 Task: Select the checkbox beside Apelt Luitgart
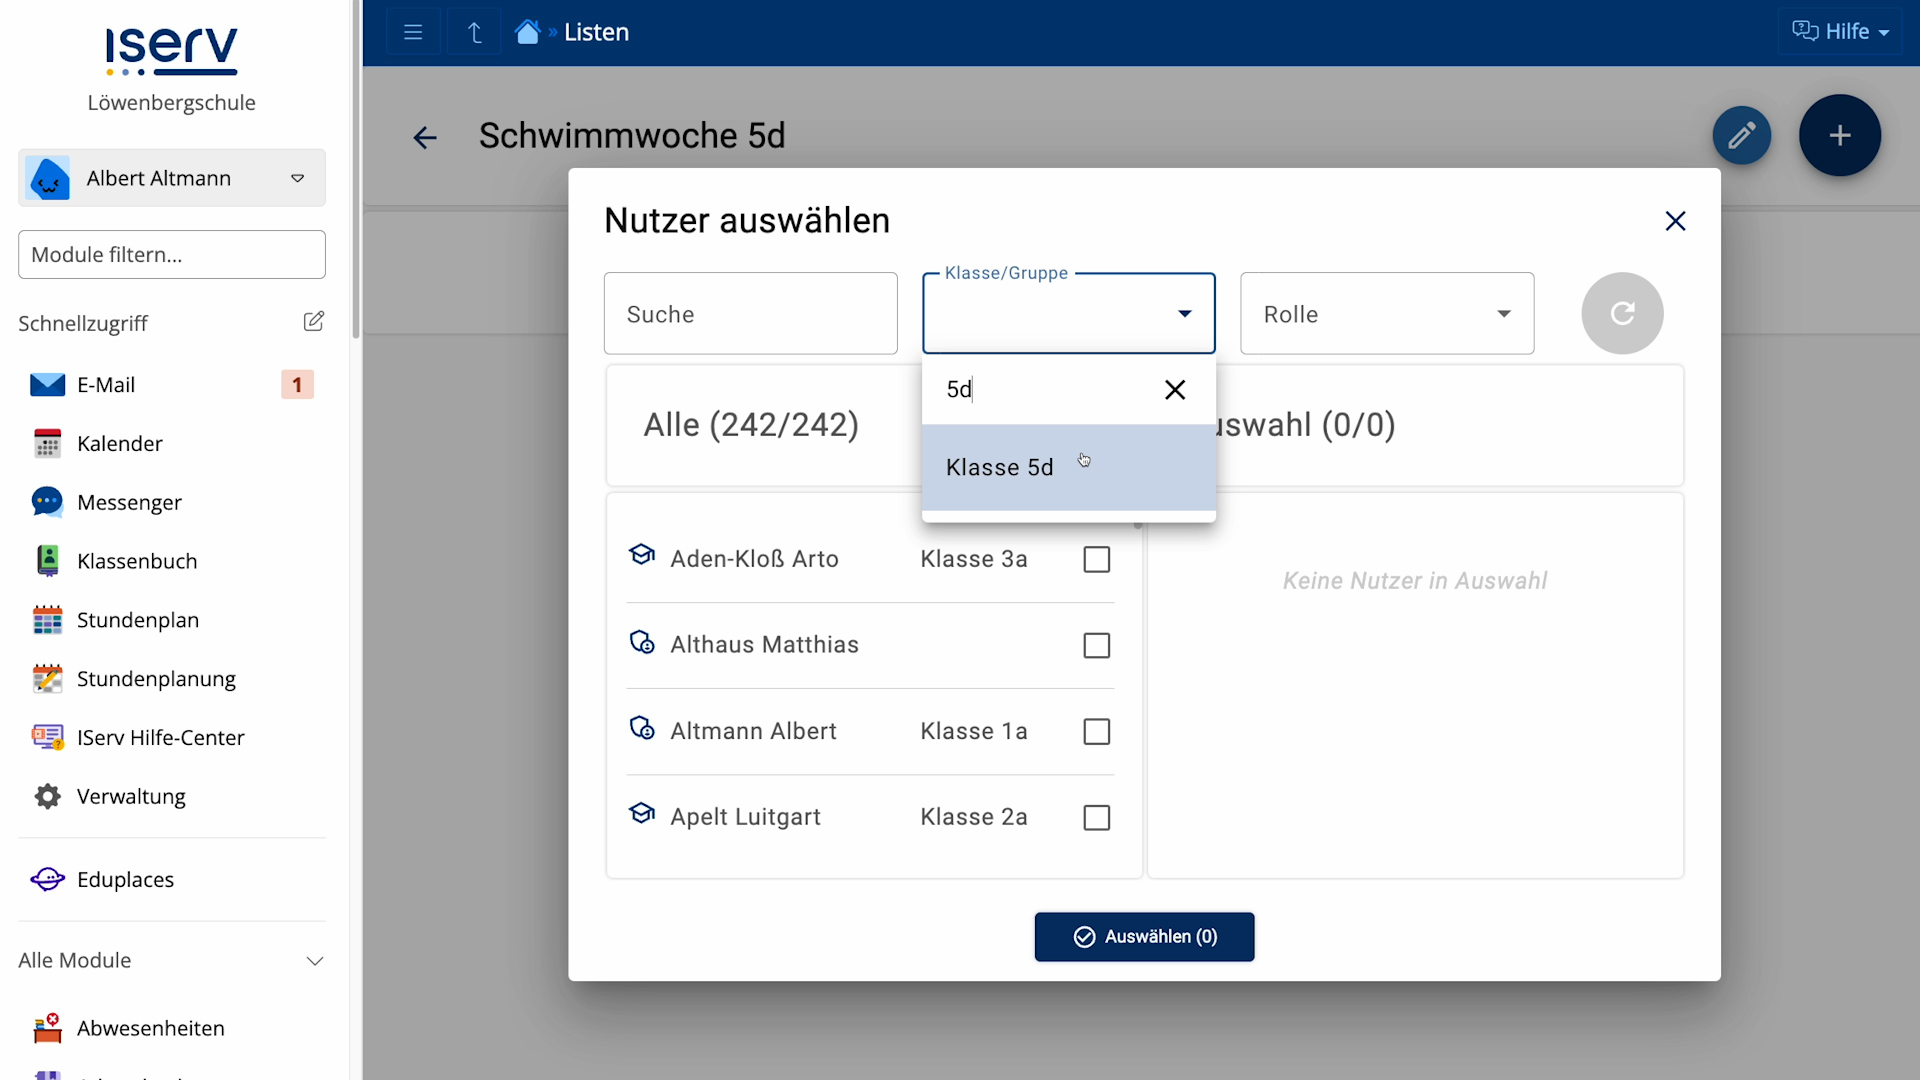1095,817
